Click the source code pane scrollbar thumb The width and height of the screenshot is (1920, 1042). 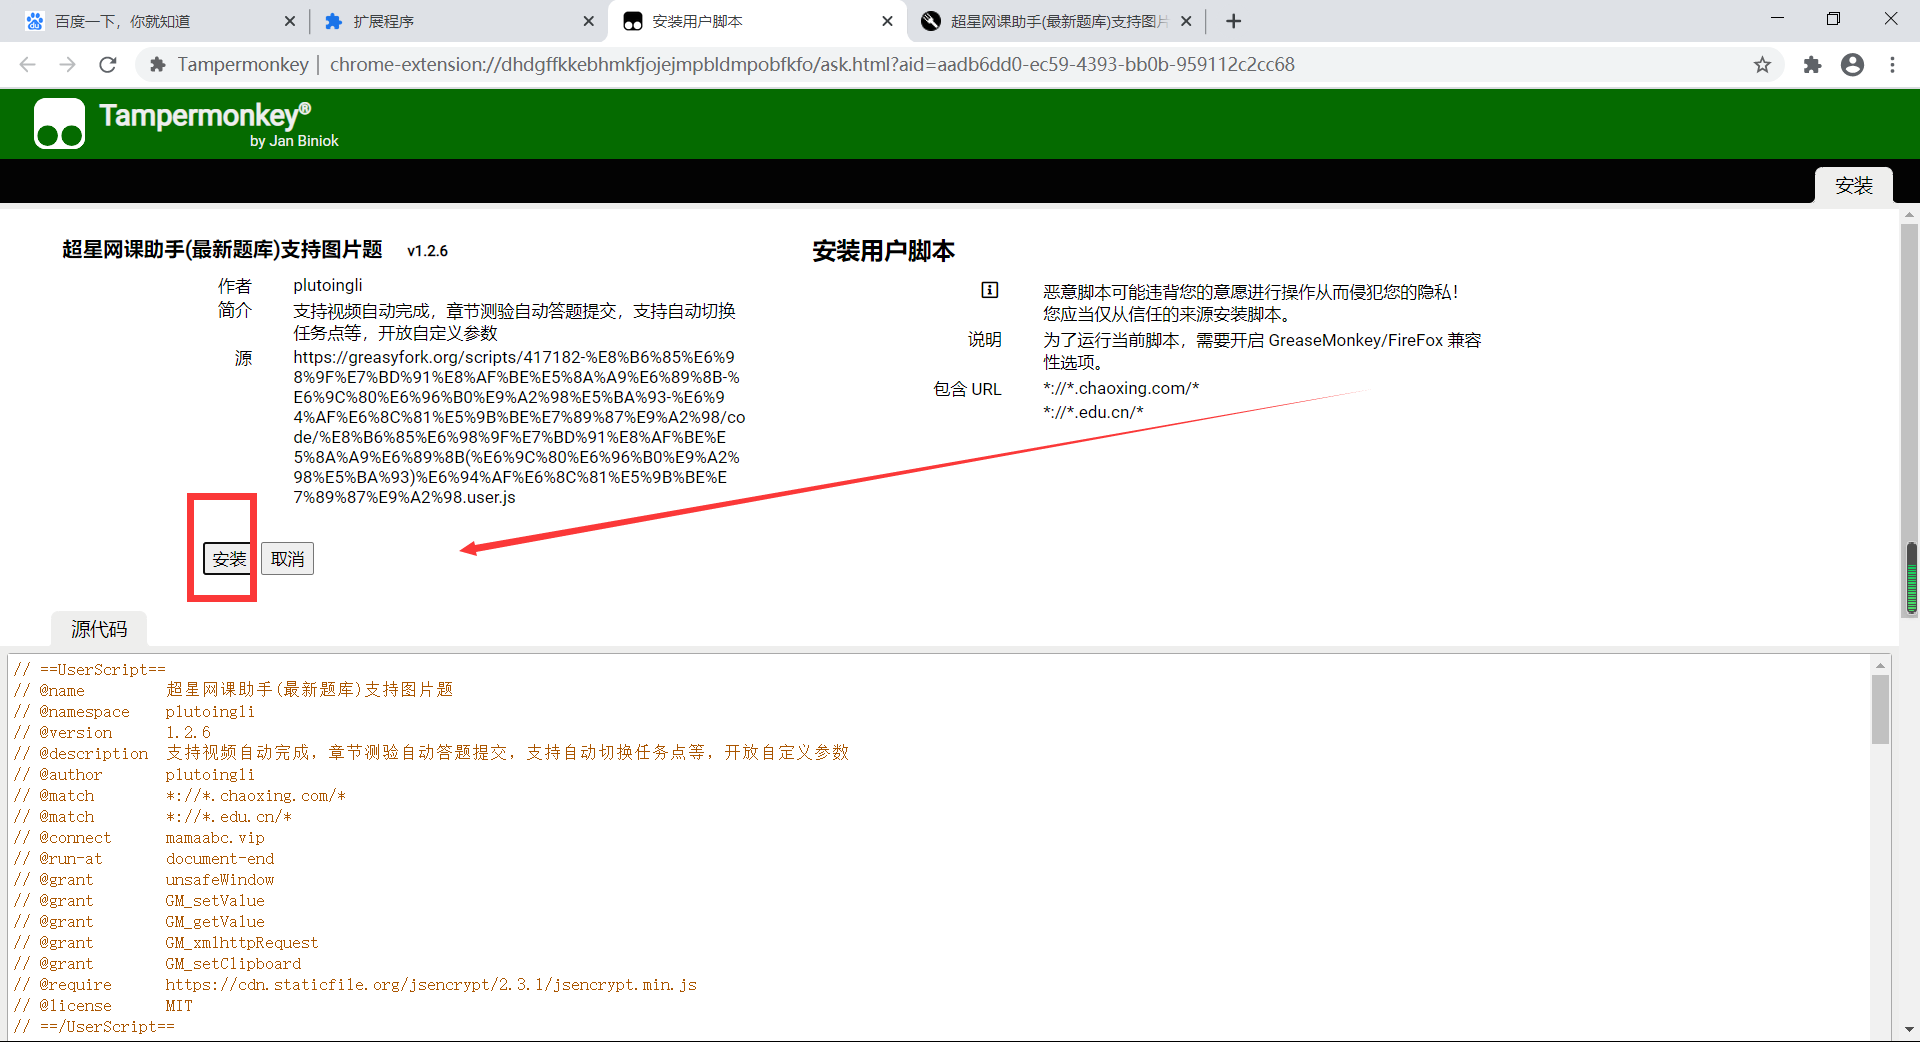1880,709
